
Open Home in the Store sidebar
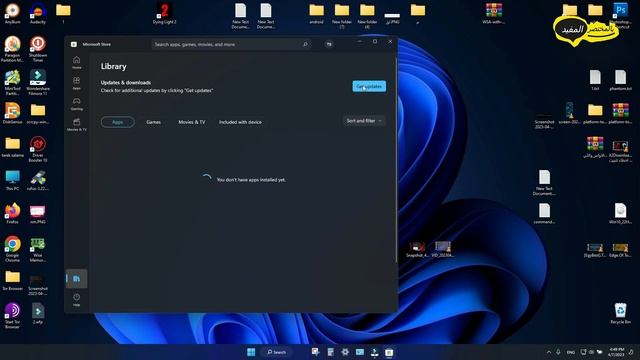tap(76, 62)
